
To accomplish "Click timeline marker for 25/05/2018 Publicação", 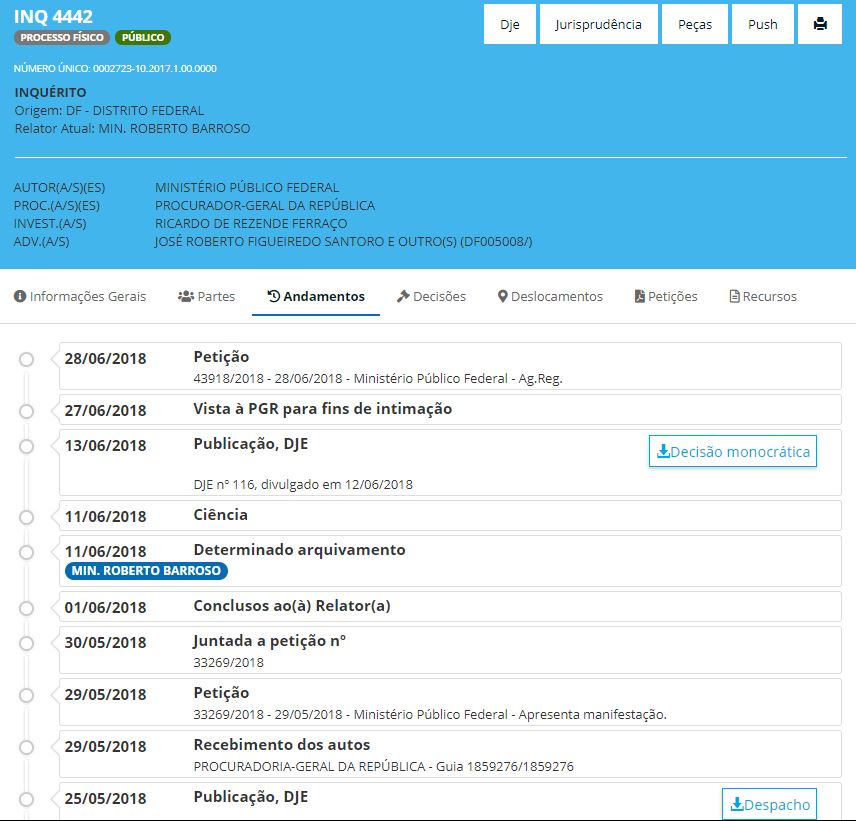I will (x=26, y=799).
